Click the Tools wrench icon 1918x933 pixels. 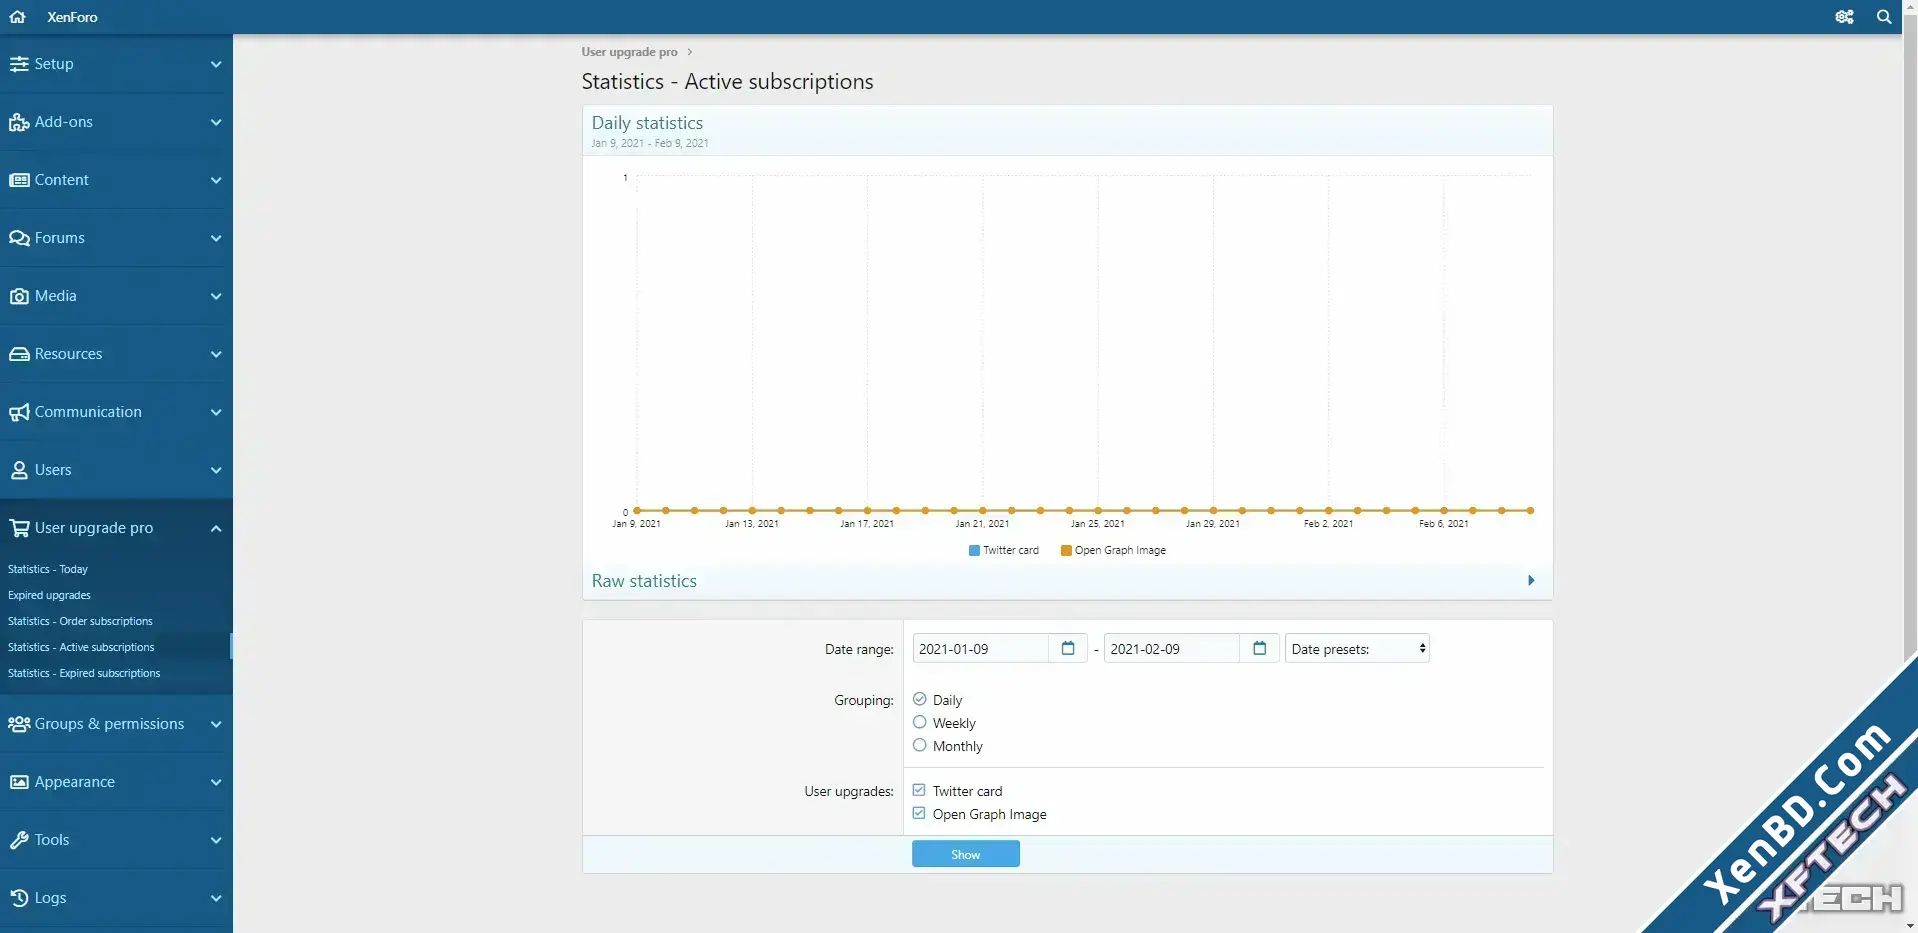19,840
